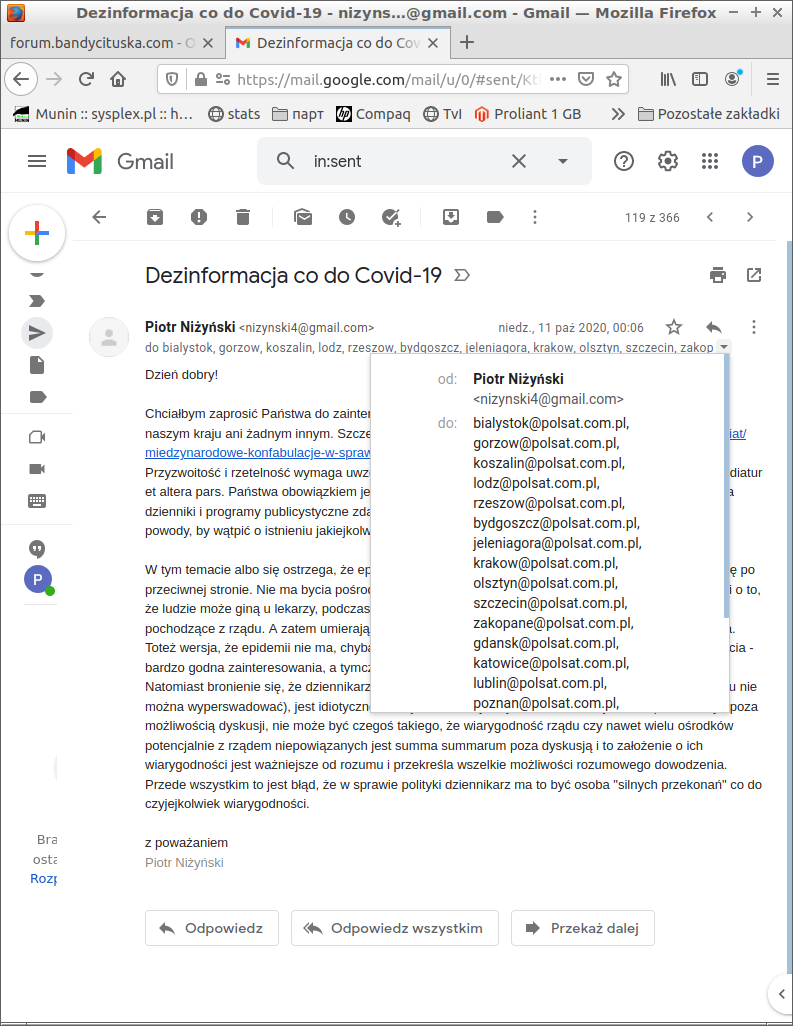Screen dimensions: 793x1026
Task: Open Hangouts chat quote icon
Action: pyautogui.click(x=37, y=549)
